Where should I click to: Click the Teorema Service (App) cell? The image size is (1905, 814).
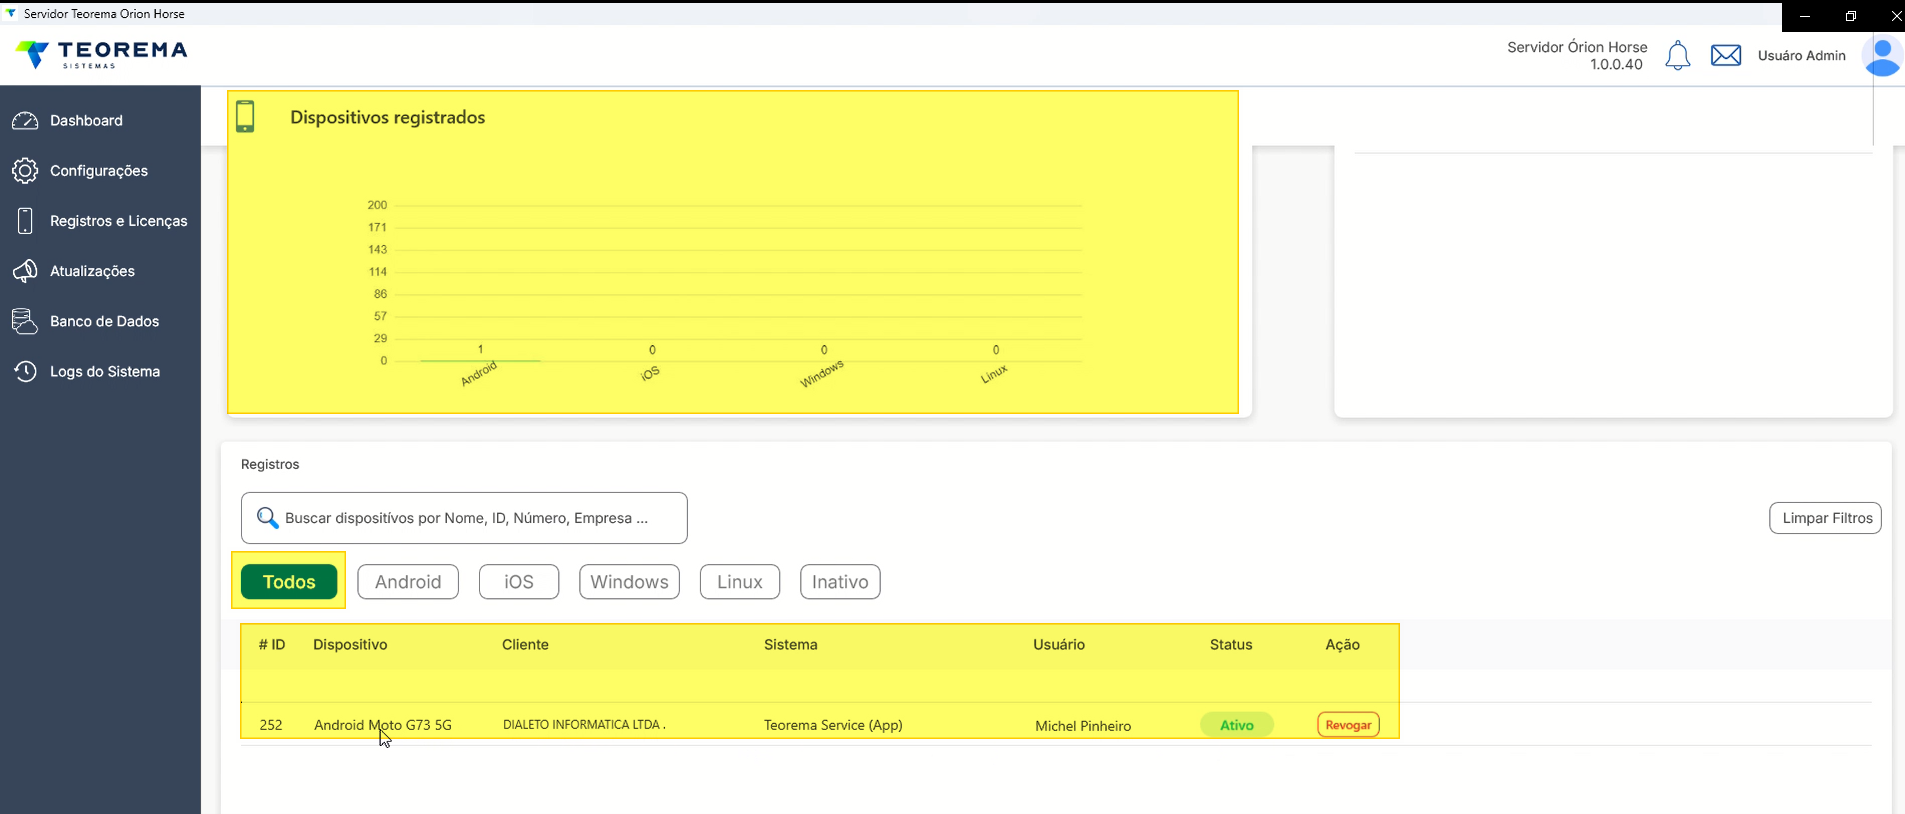833,725
